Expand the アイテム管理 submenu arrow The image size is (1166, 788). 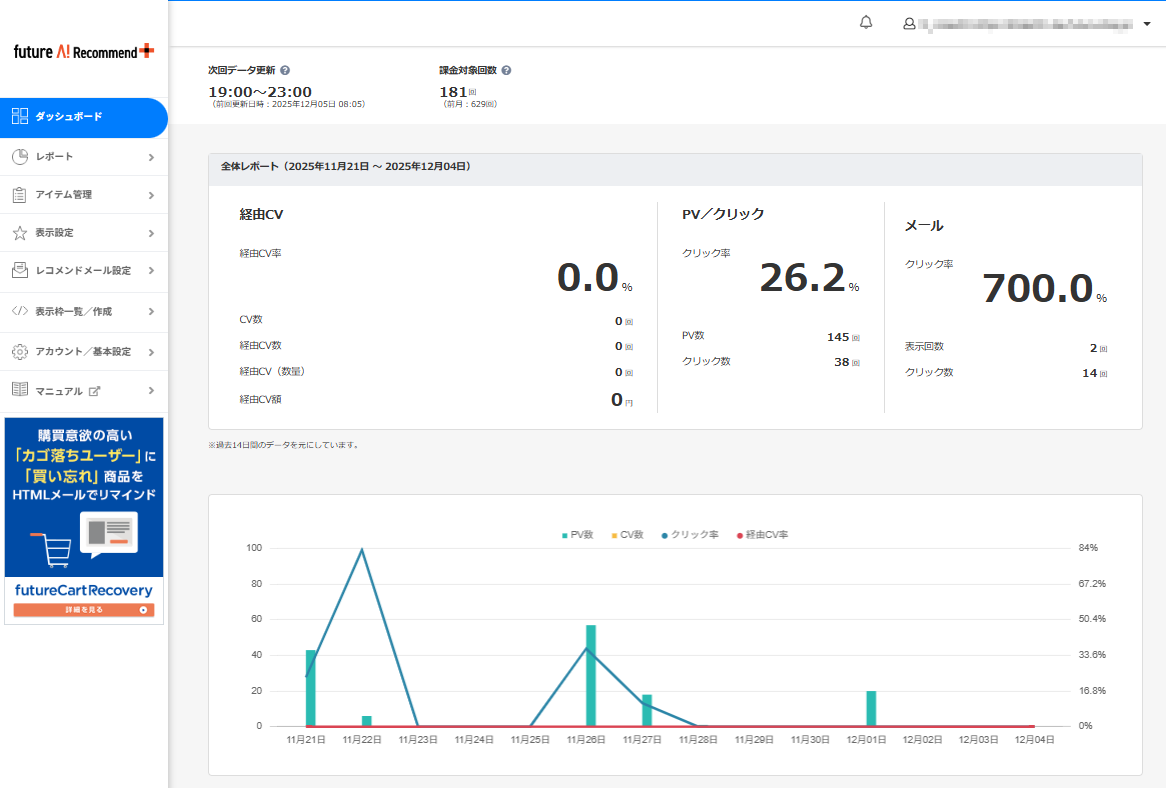point(151,195)
